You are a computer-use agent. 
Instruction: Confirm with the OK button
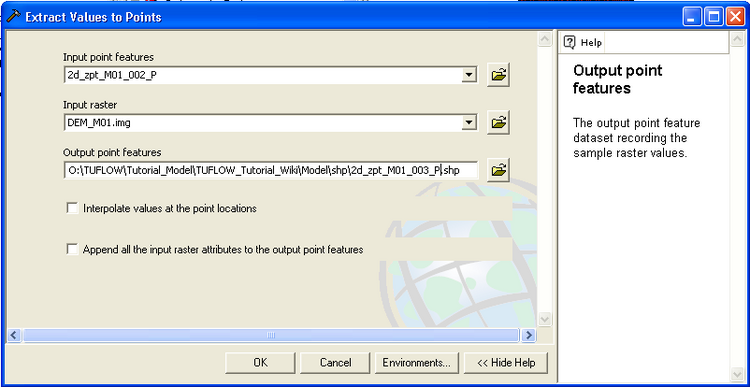click(260, 363)
